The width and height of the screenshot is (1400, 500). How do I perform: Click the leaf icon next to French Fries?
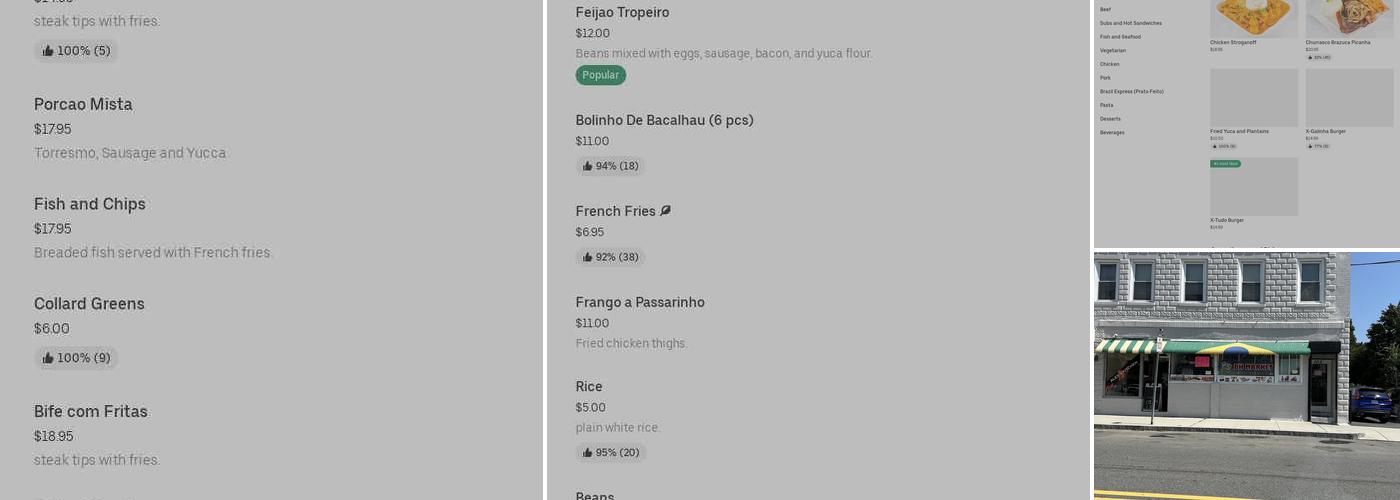point(666,211)
